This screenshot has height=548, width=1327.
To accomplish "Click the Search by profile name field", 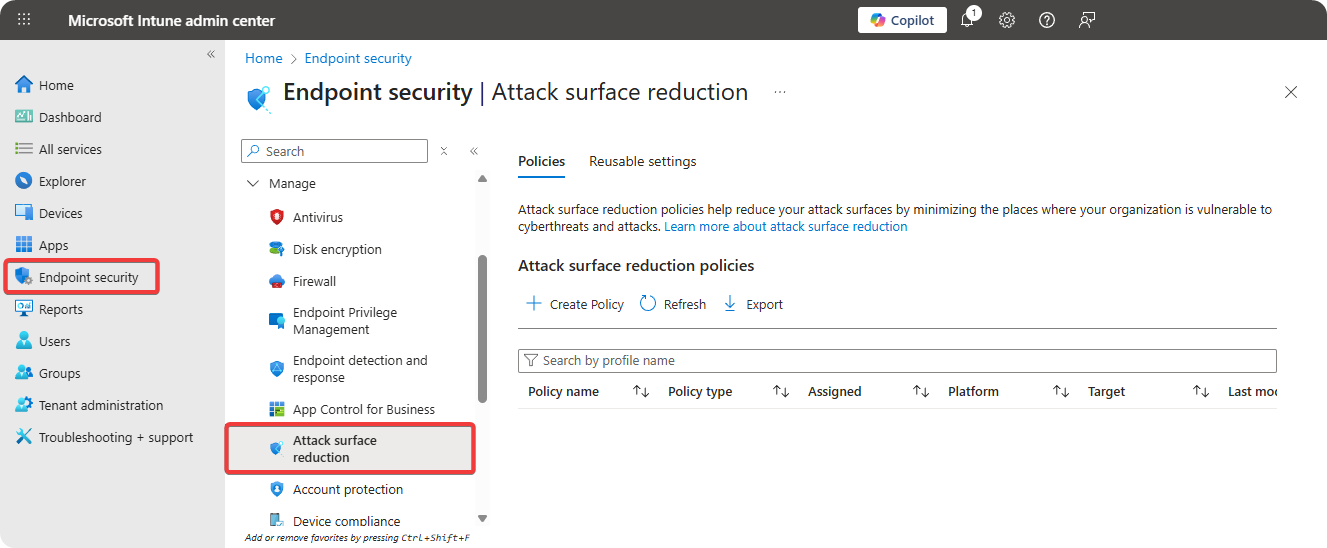I will (897, 360).
